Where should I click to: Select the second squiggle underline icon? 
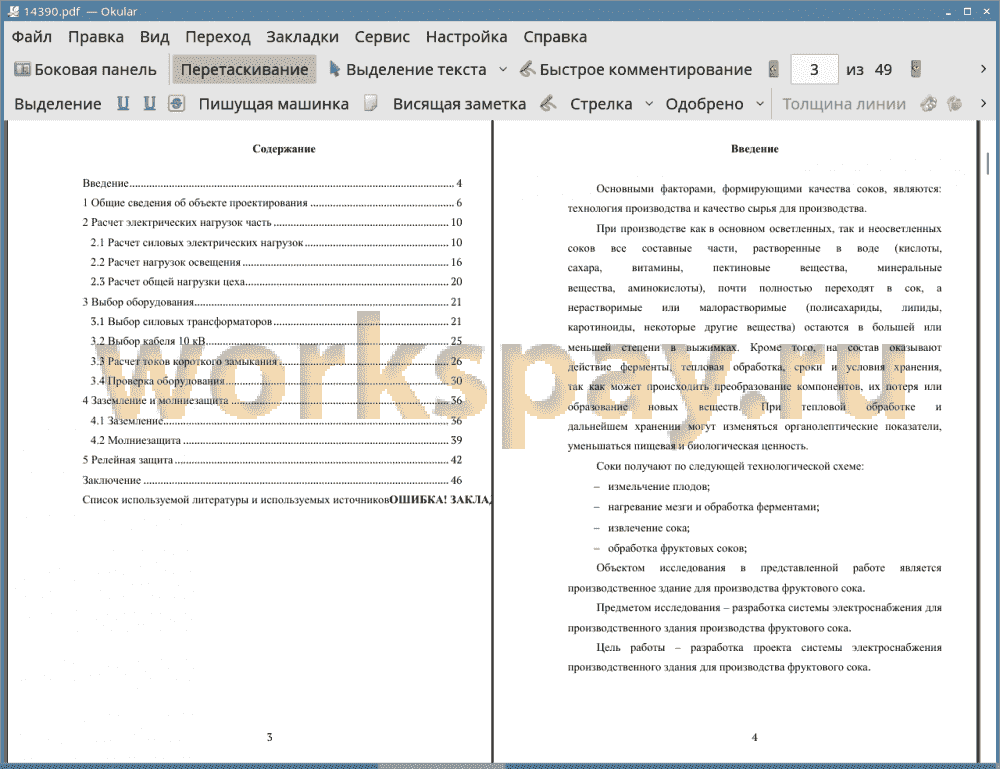(x=149, y=104)
